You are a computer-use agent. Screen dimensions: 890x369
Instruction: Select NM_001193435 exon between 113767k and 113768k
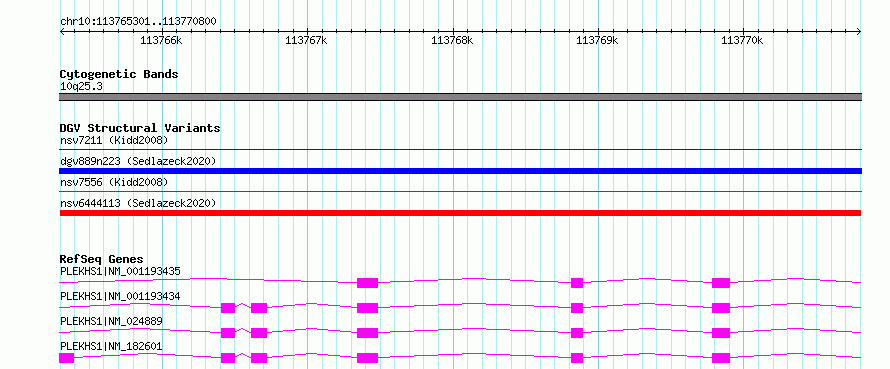[x=367, y=283]
